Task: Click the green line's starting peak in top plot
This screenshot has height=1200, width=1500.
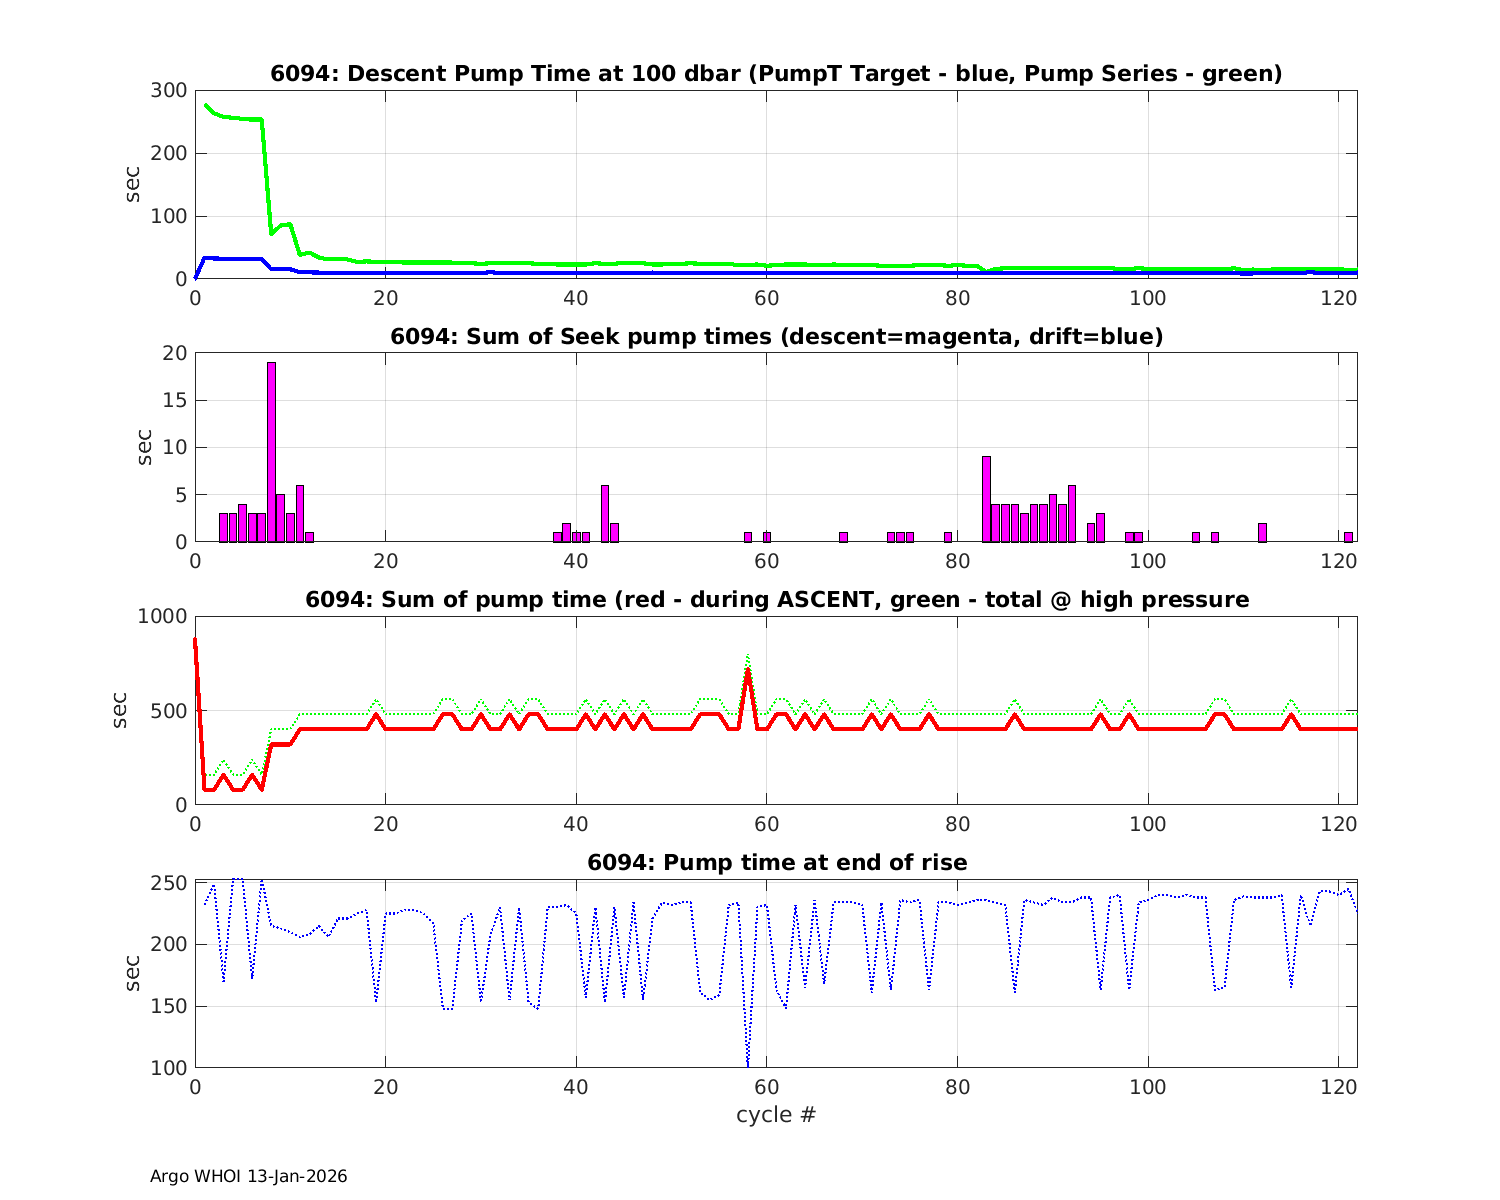Action: [205, 105]
